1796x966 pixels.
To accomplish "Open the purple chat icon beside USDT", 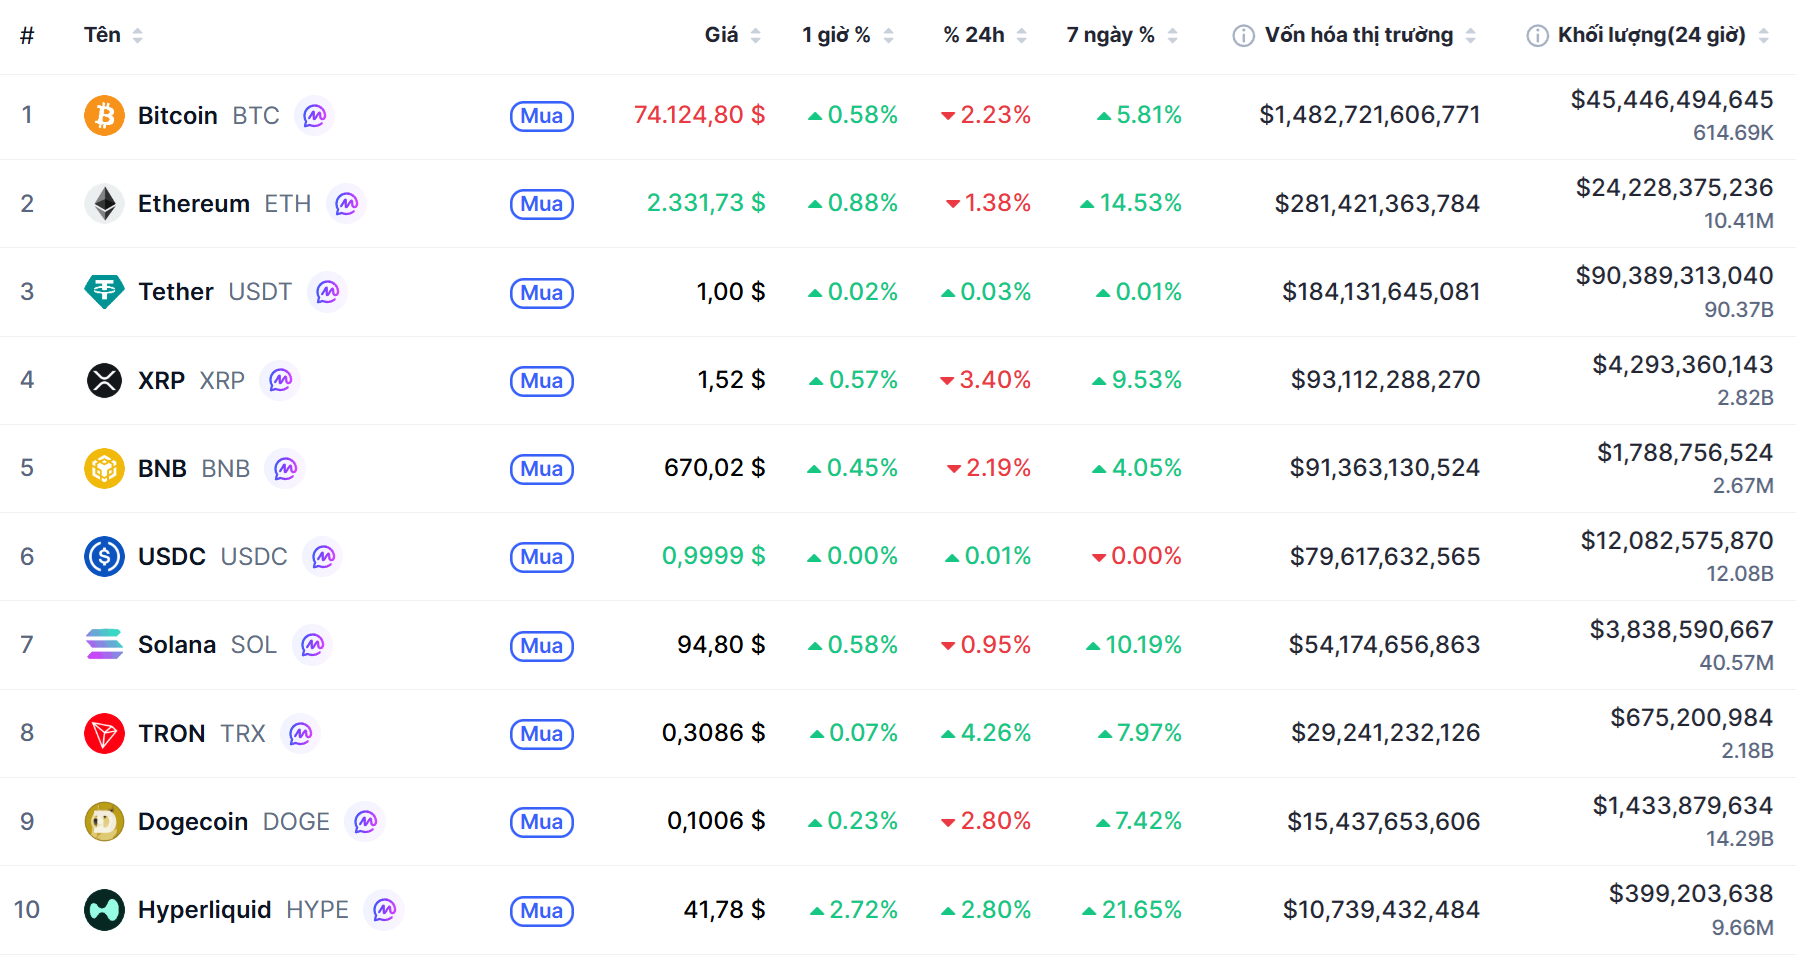I will (327, 292).
